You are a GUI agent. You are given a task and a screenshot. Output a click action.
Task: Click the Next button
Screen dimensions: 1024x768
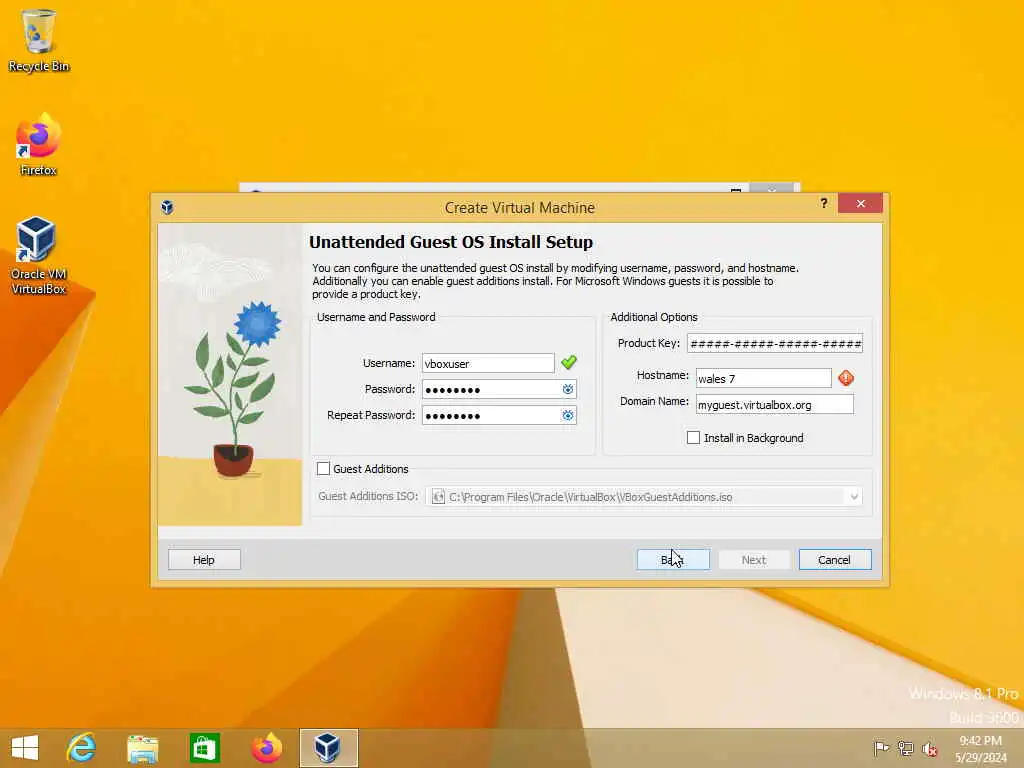[x=754, y=560]
